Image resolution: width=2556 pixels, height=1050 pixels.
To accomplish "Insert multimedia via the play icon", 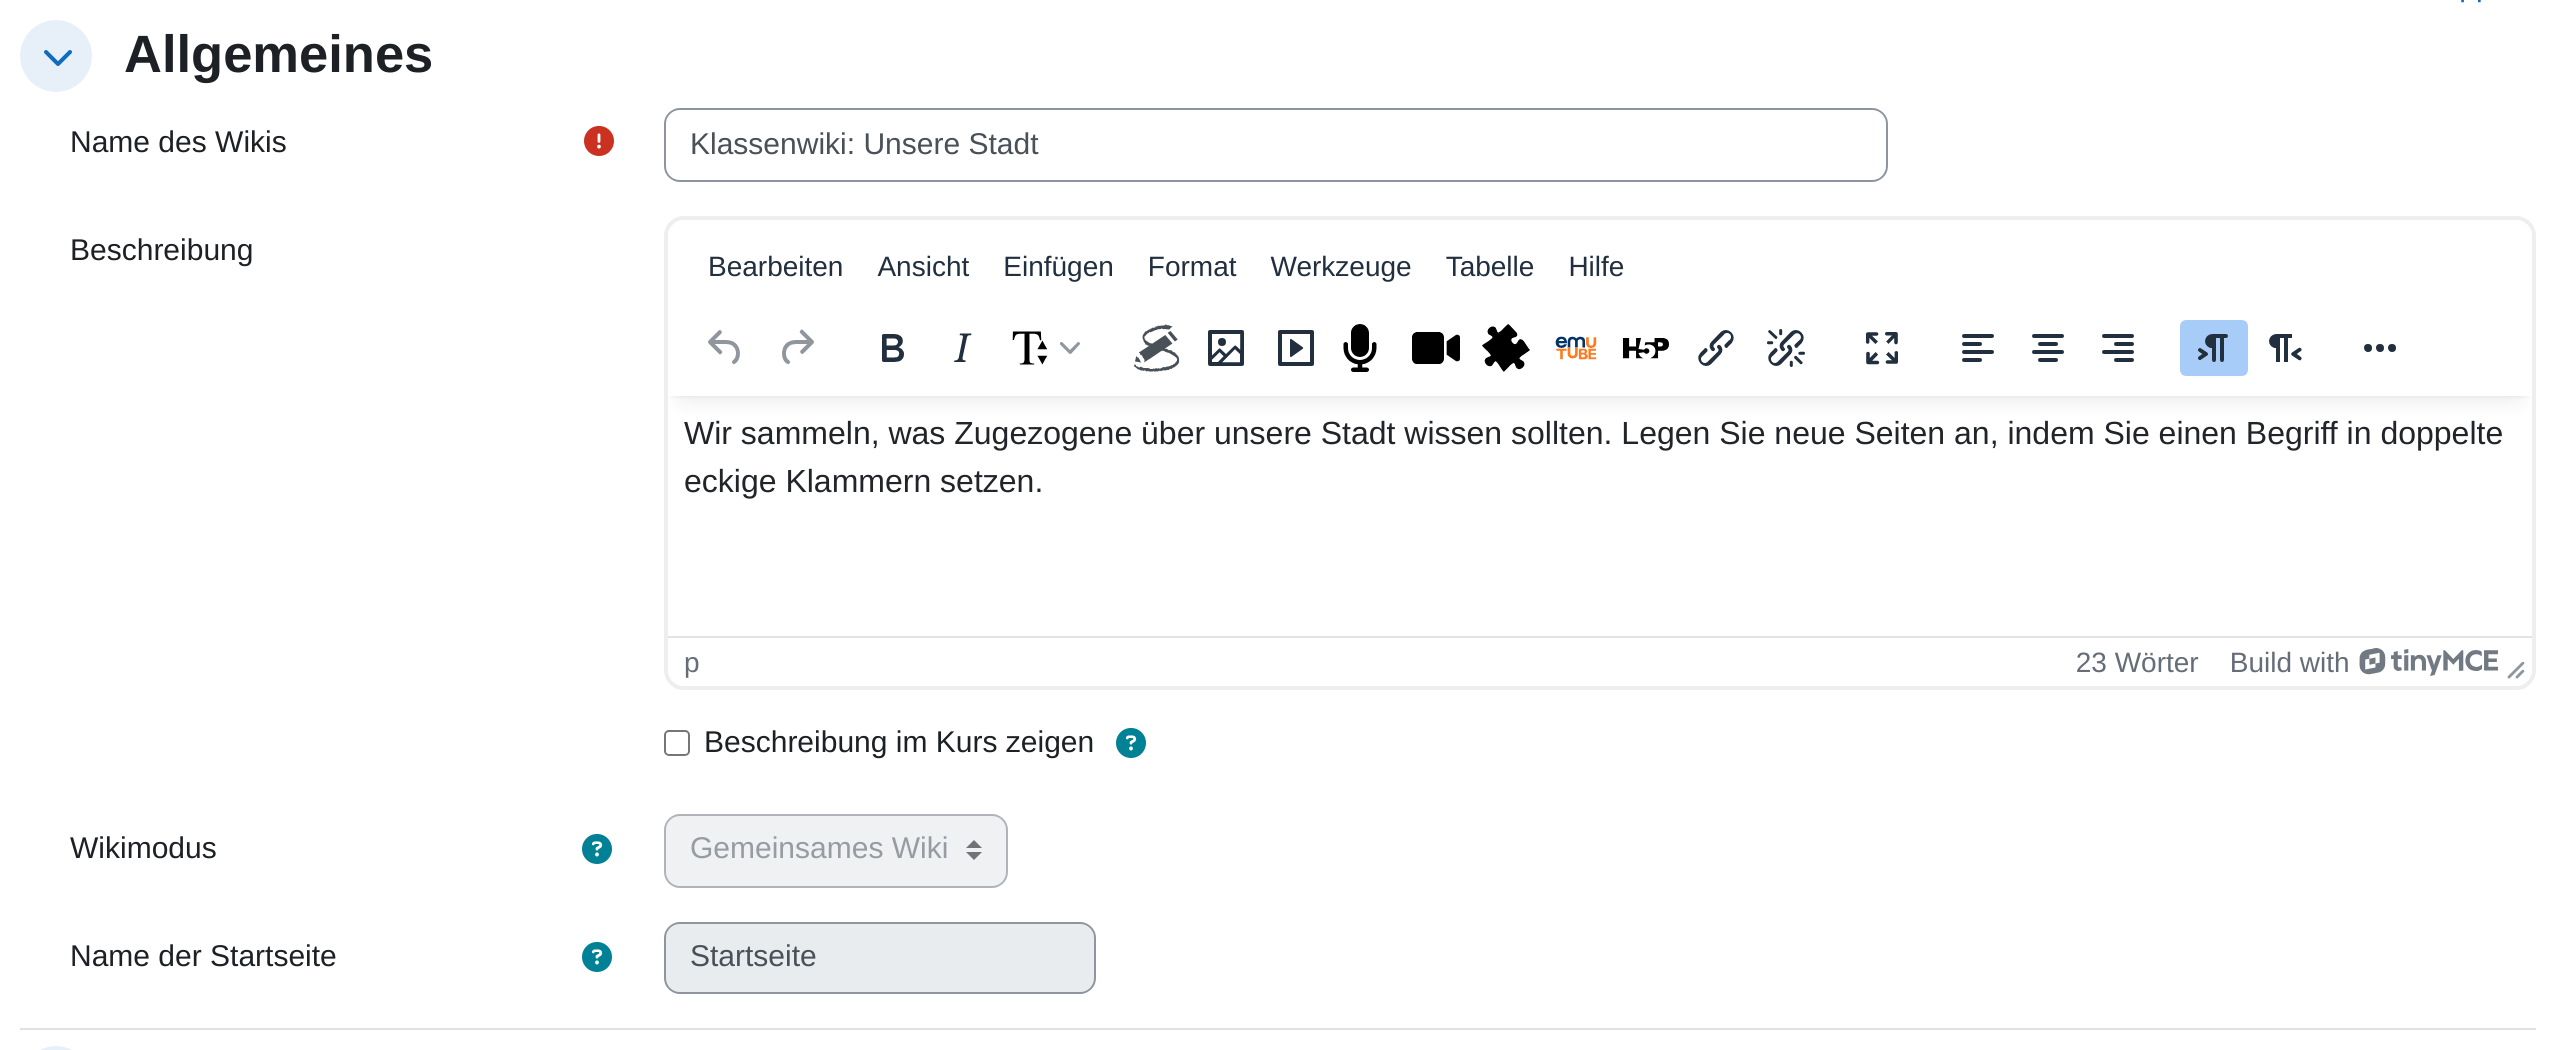I will tap(1295, 348).
